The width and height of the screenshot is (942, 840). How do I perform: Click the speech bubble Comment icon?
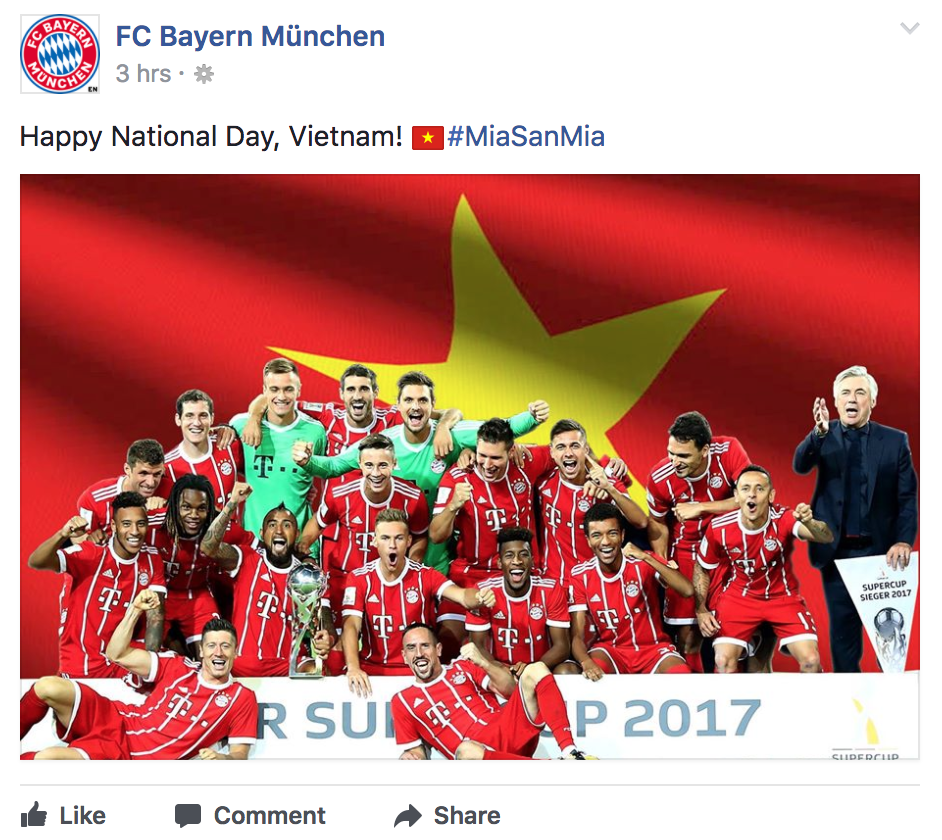click(187, 816)
